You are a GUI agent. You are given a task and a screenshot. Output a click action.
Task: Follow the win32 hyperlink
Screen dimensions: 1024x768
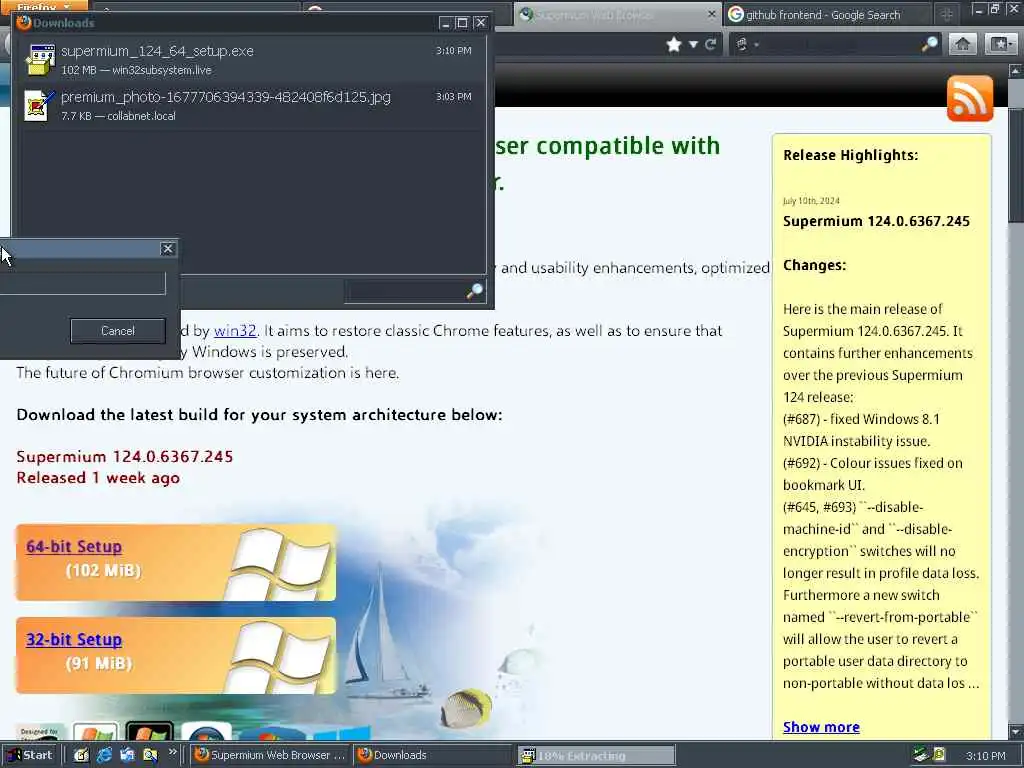pos(235,330)
